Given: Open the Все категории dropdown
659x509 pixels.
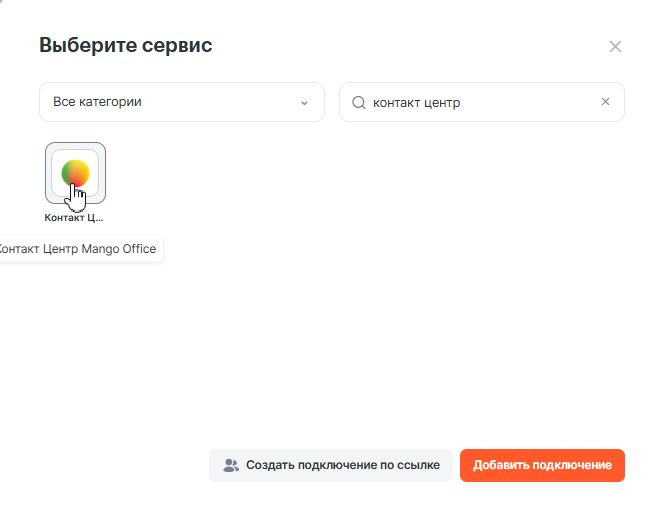Looking at the screenshot, I should (181, 102).
